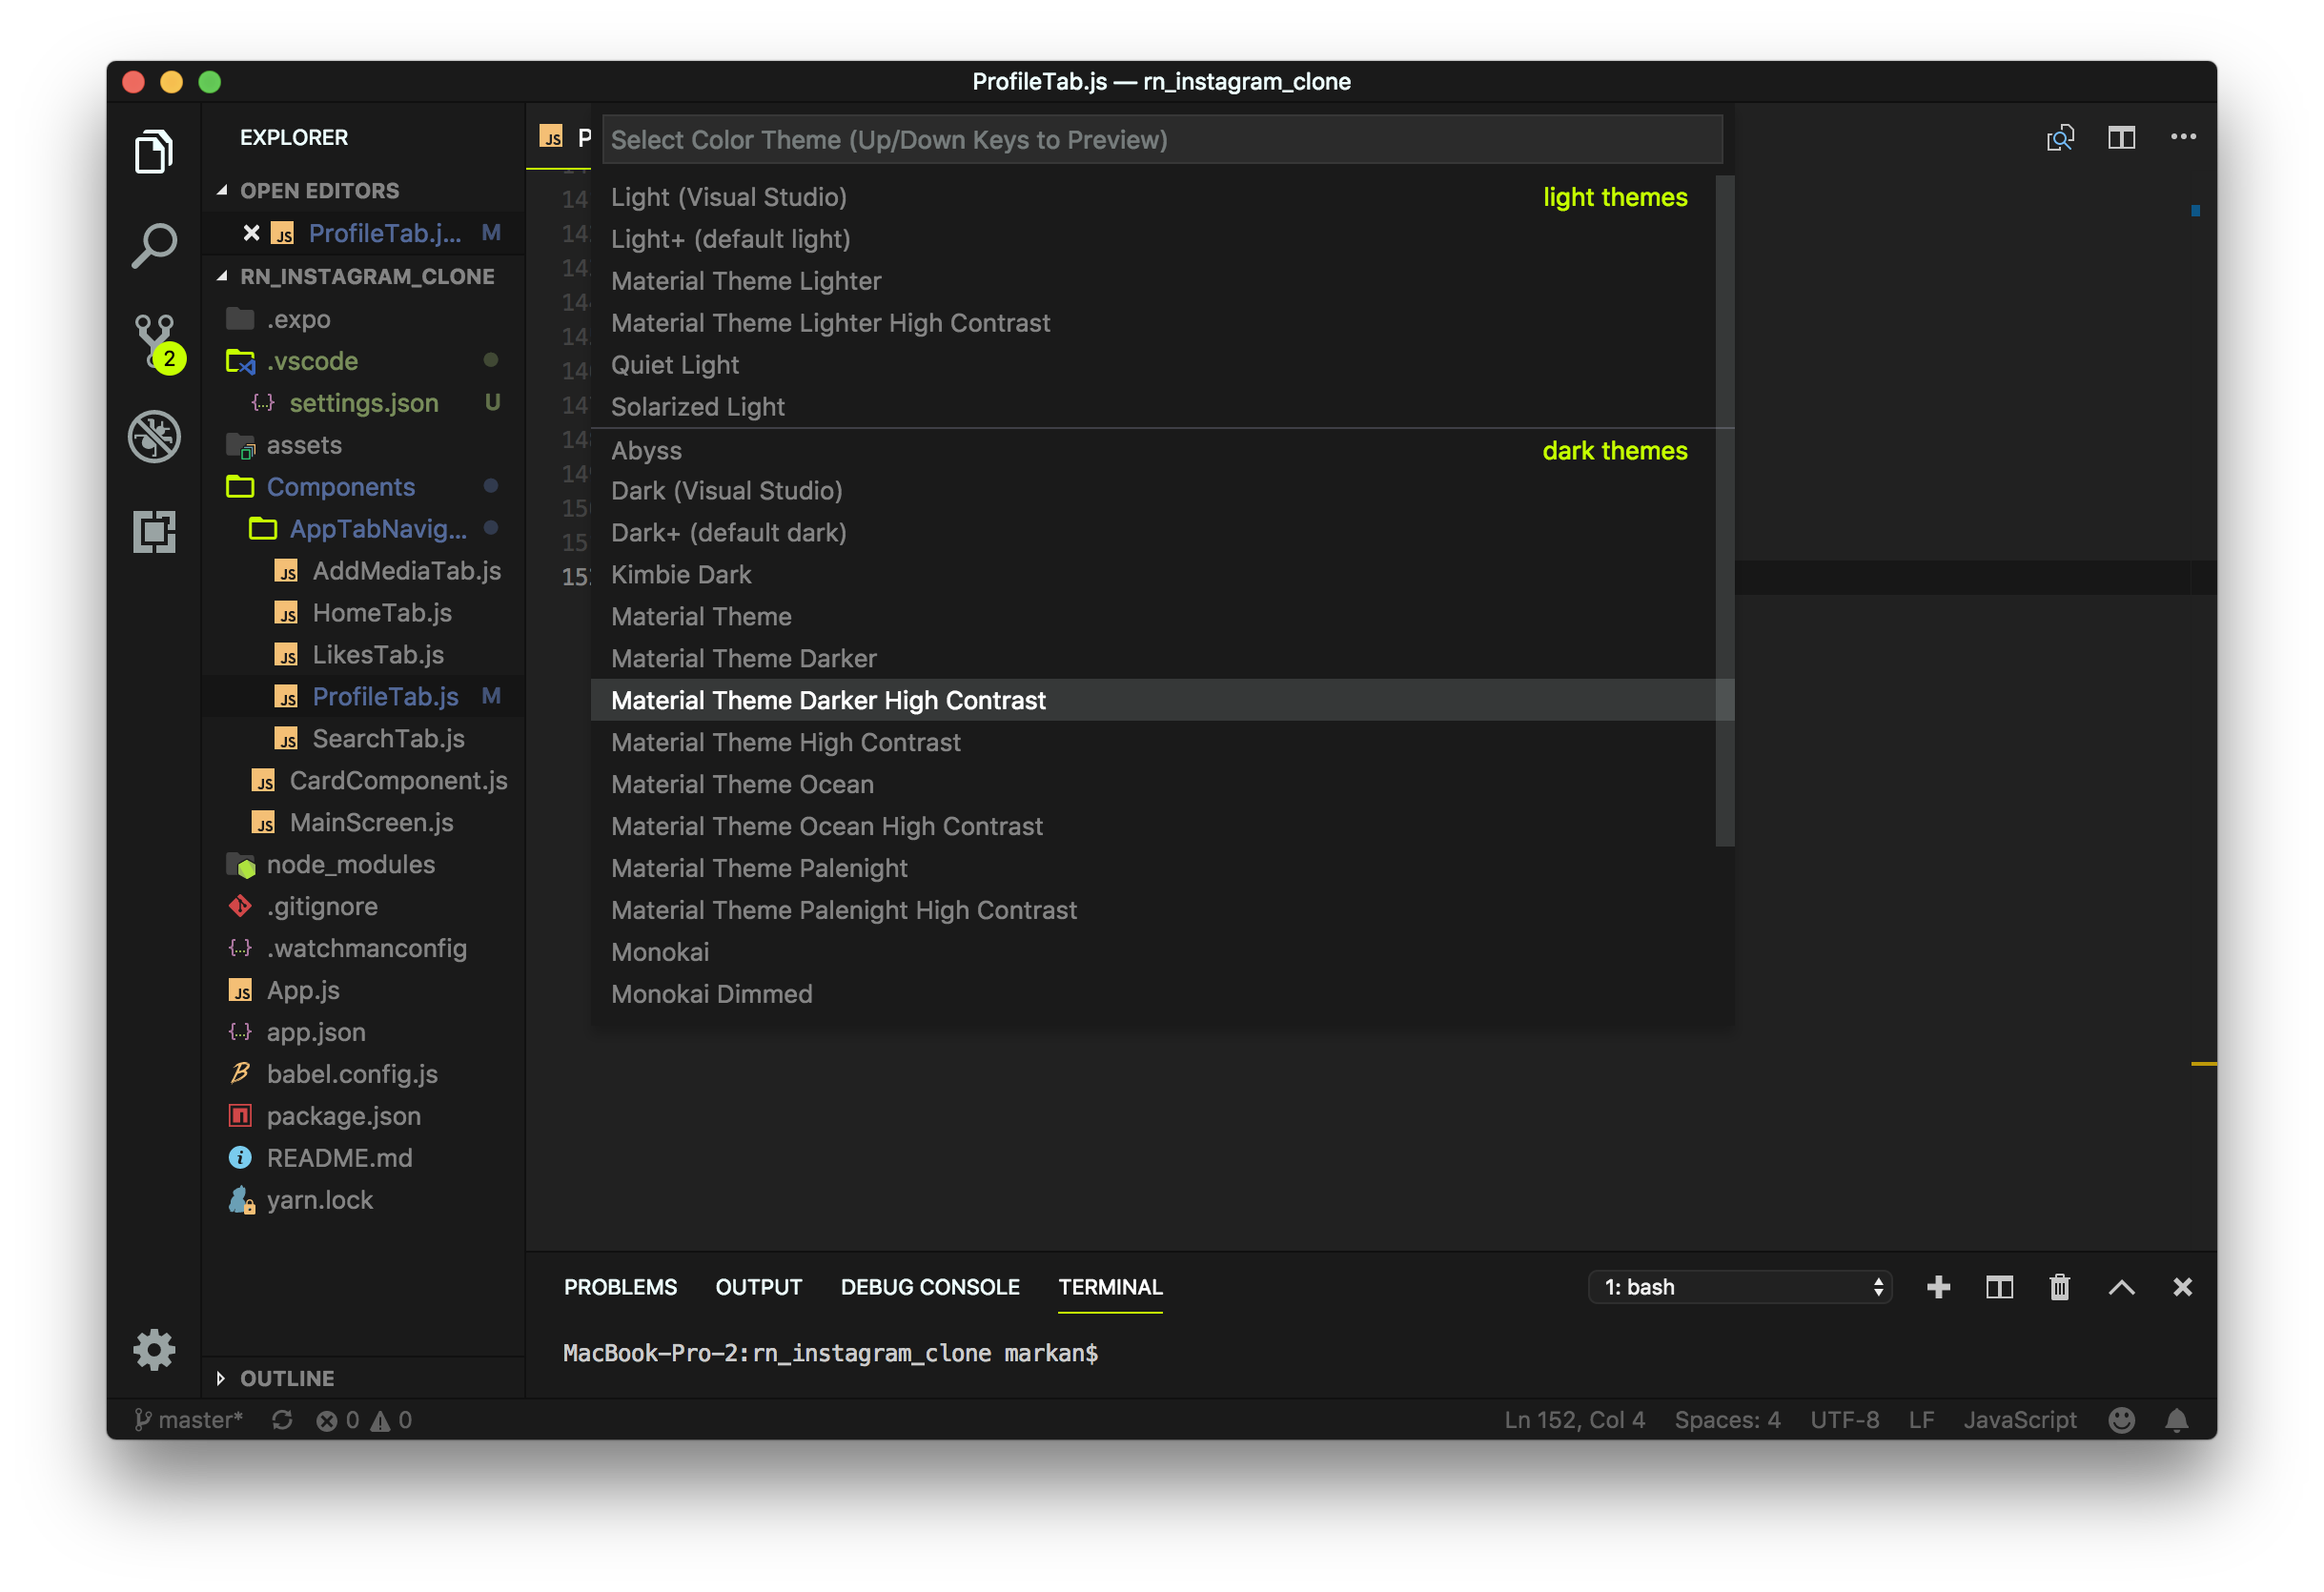Screen dimensions: 2324x1592
Task: Add a new terminal with the plus icon
Action: tap(1938, 1287)
